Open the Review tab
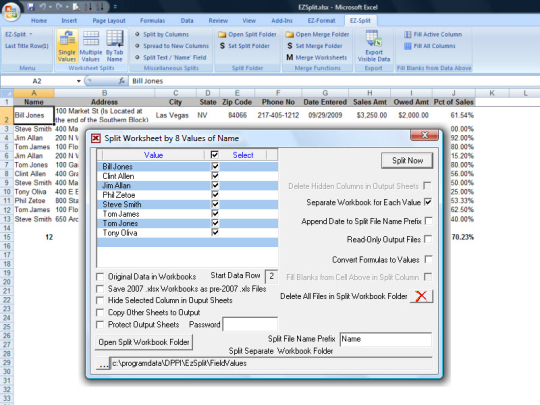Viewport: 540px width, 405px height. 218,21
